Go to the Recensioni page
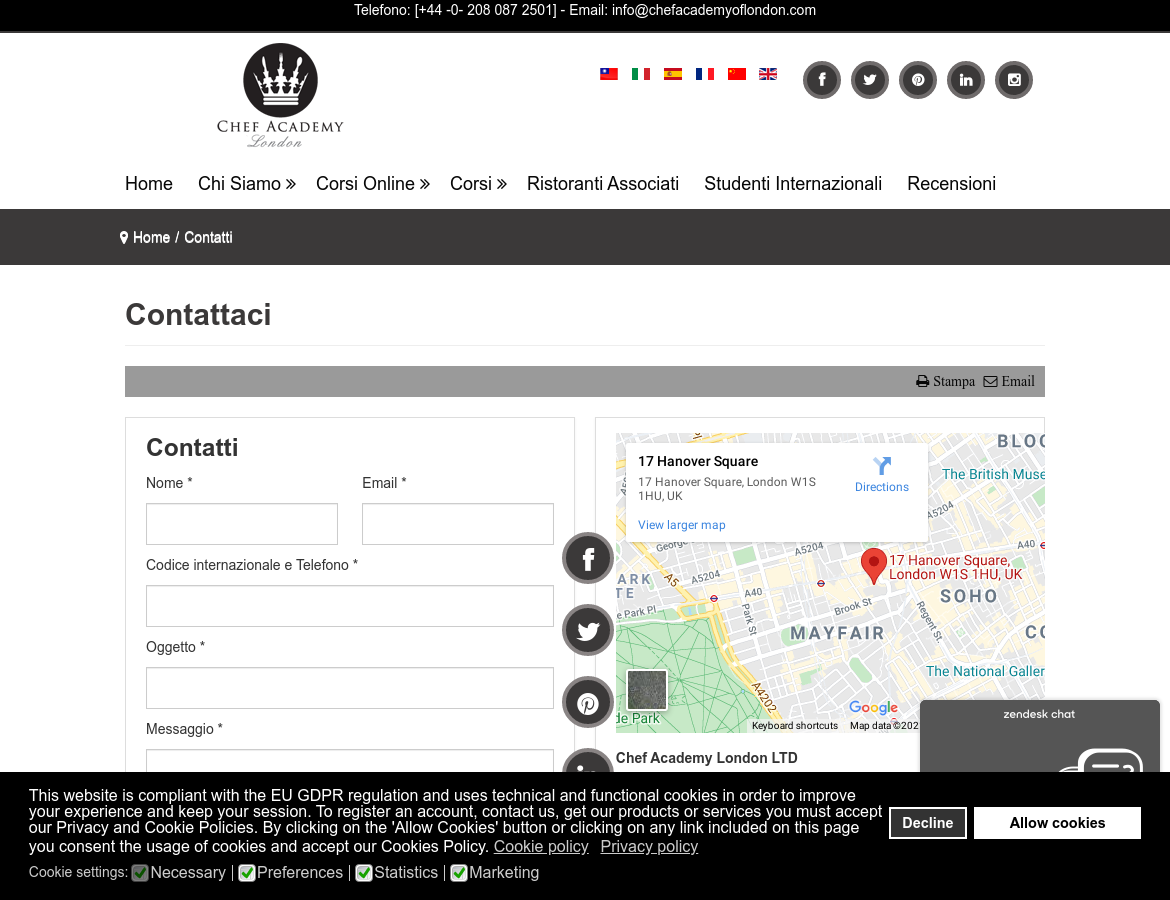1170x900 pixels. pos(951,184)
